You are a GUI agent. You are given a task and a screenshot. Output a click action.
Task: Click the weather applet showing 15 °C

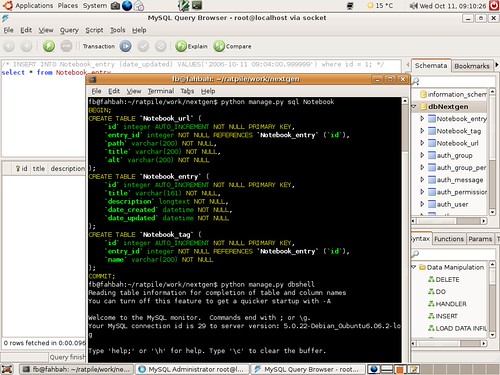tap(380, 6)
